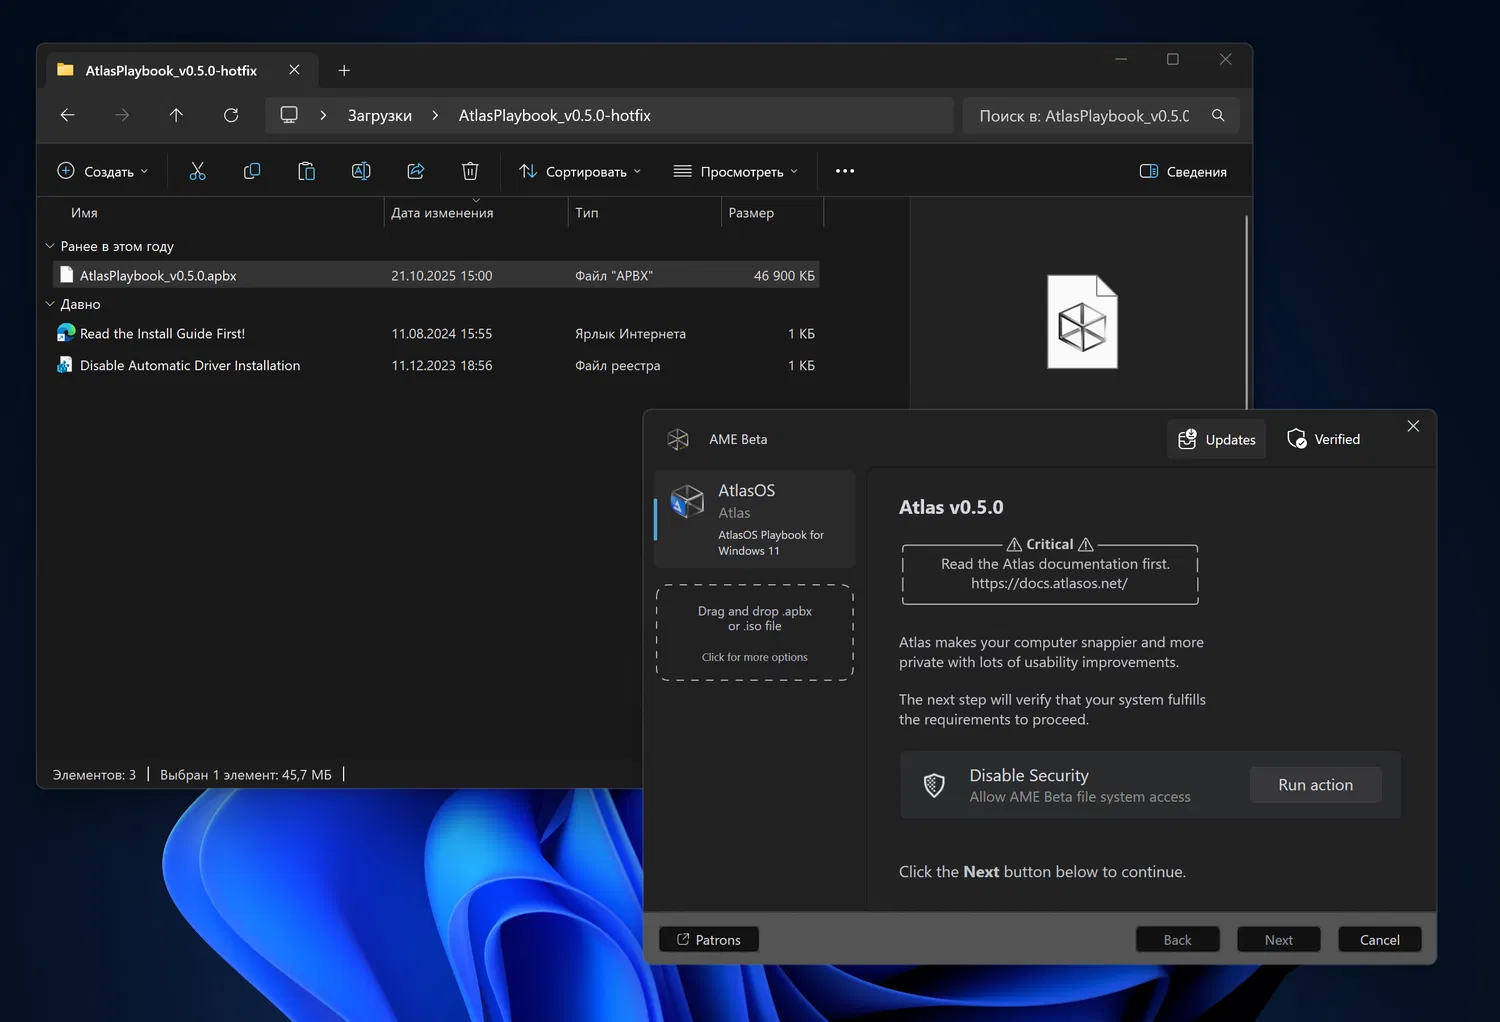Click the Copy icon in Explorer toolbar

[252, 171]
